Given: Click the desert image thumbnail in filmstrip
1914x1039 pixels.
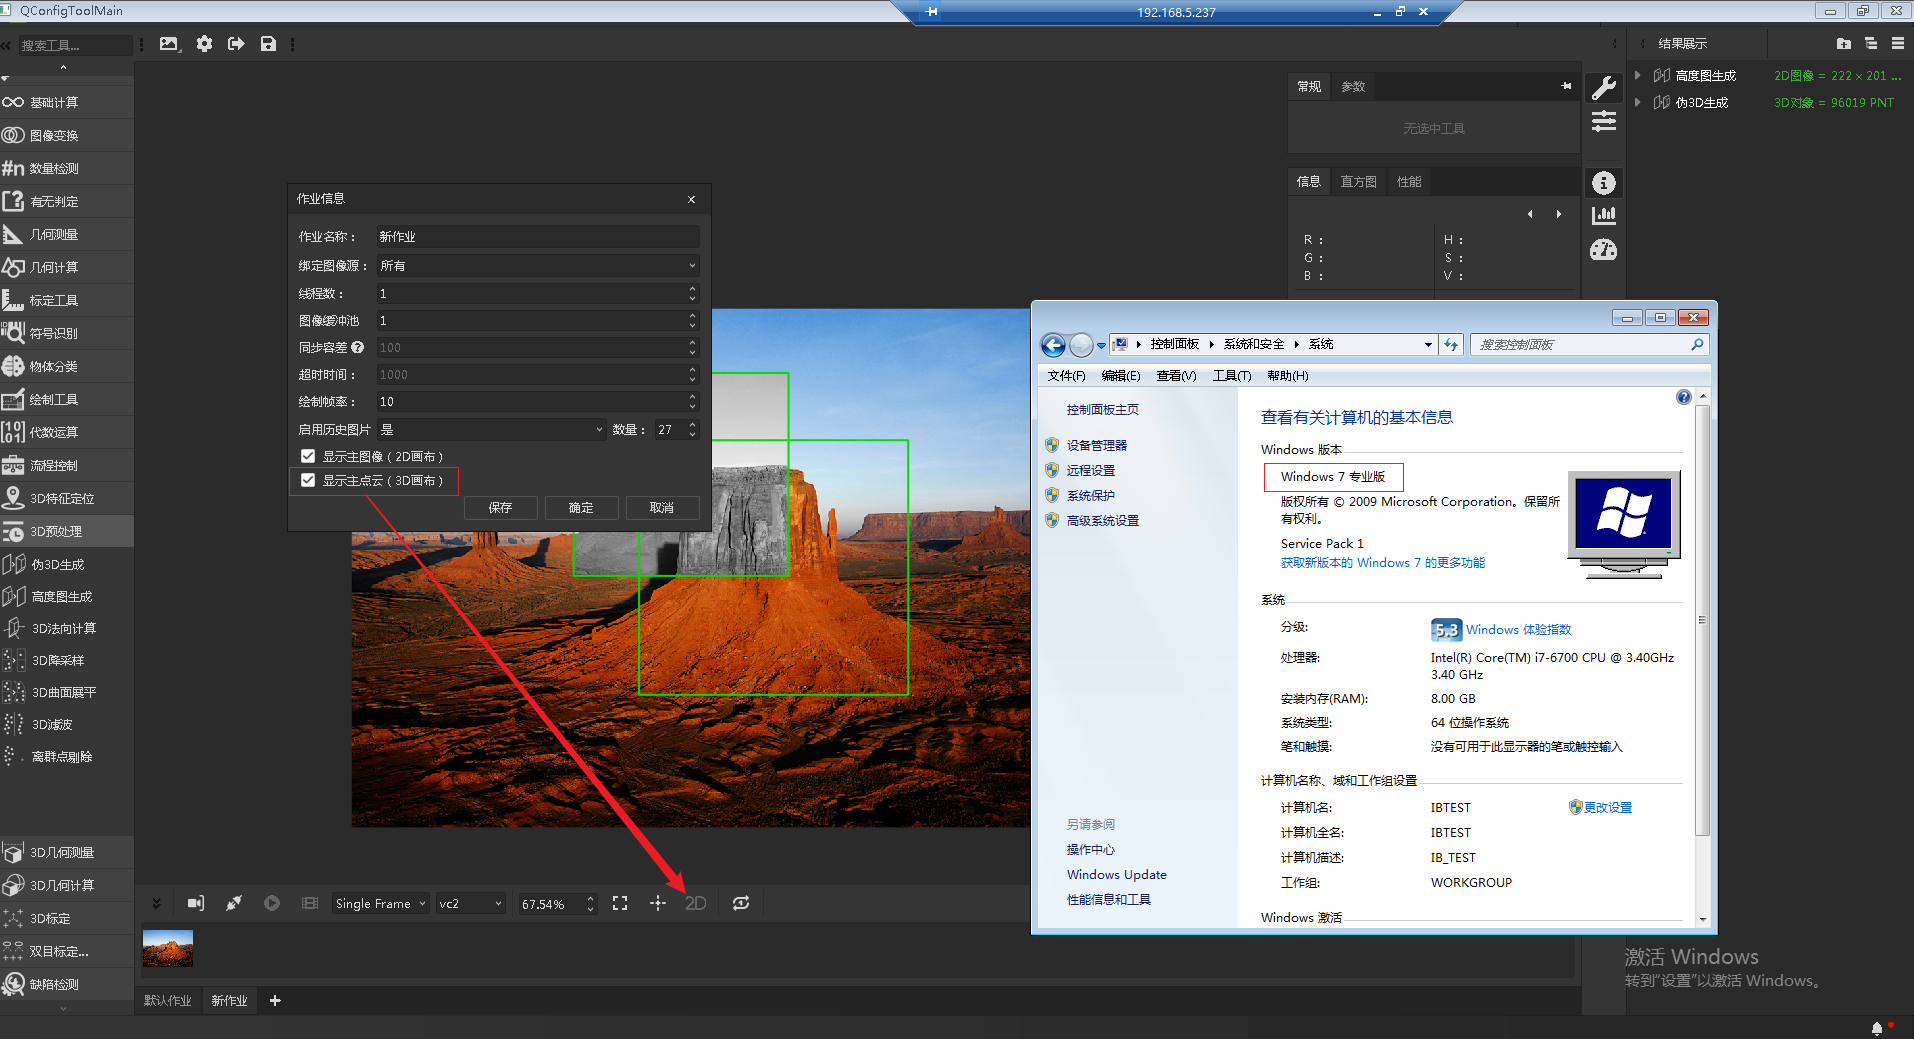Looking at the screenshot, I should coord(168,948).
